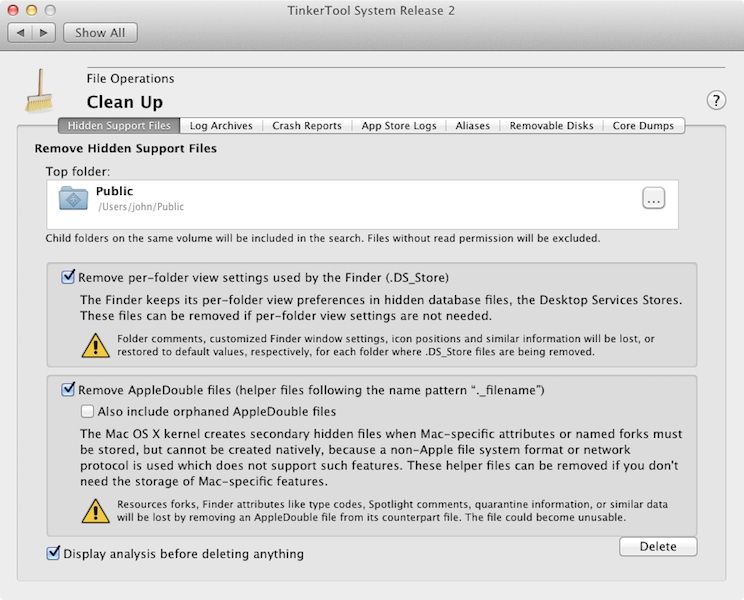
Task: Click the Clean Up broom icon
Action: point(42,91)
